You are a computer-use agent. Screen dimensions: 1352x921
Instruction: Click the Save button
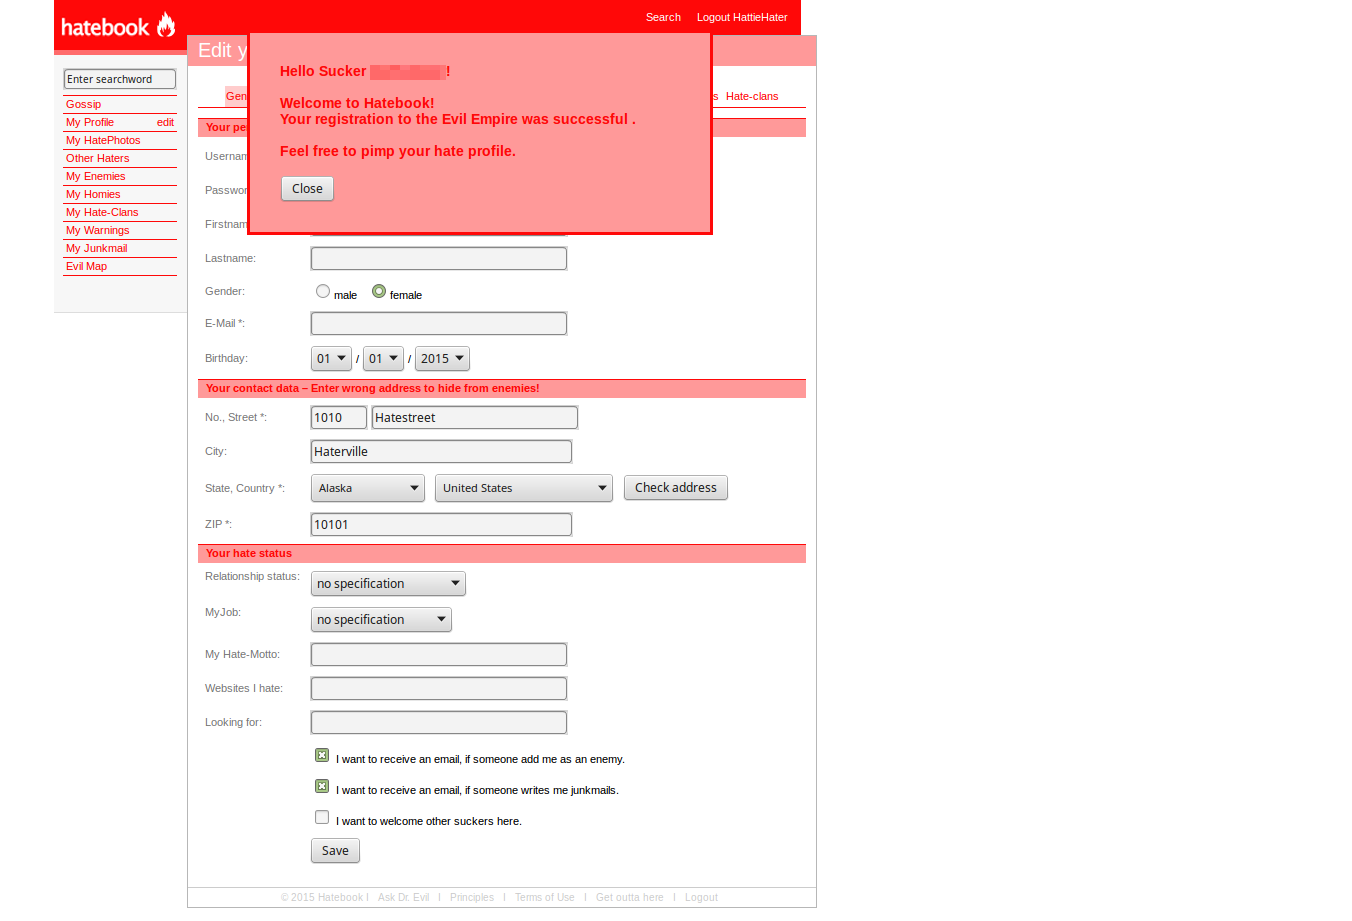pyautogui.click(x=335, y=850)
